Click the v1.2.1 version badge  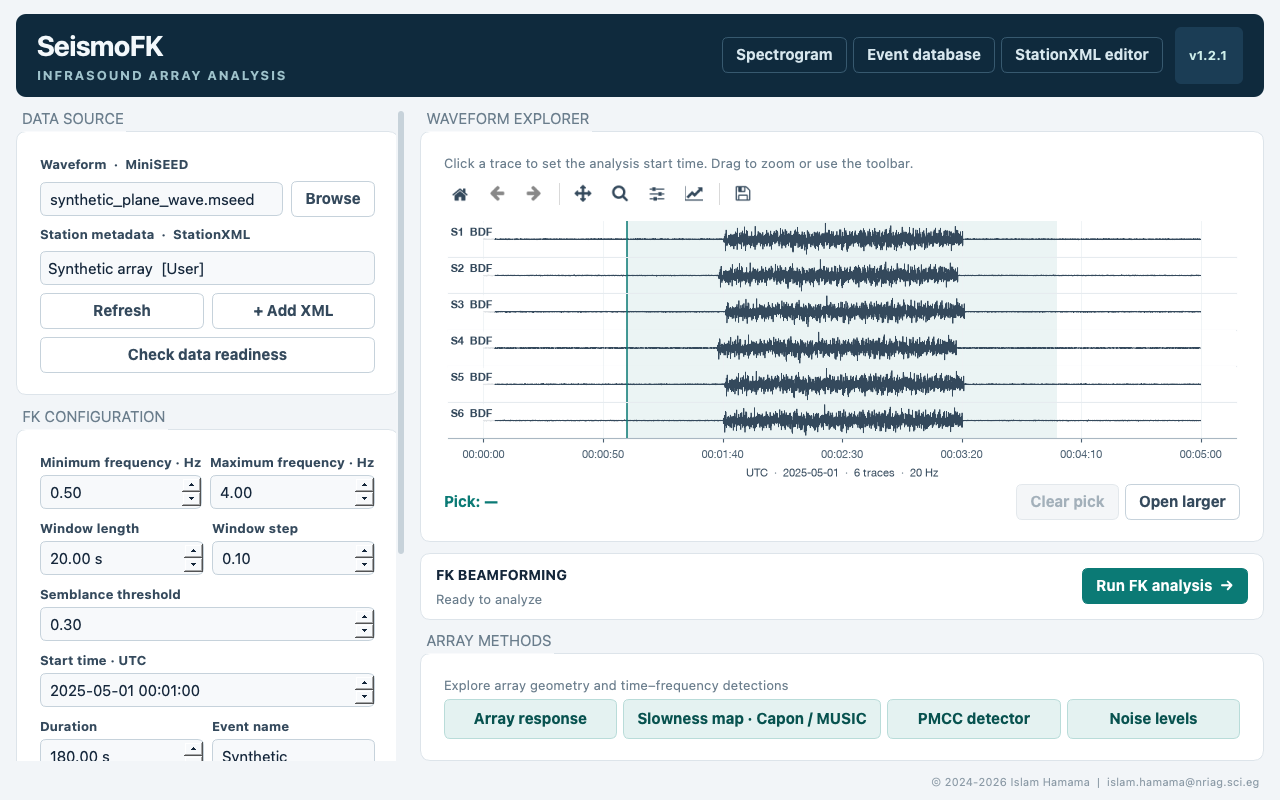pos(1208,56)
